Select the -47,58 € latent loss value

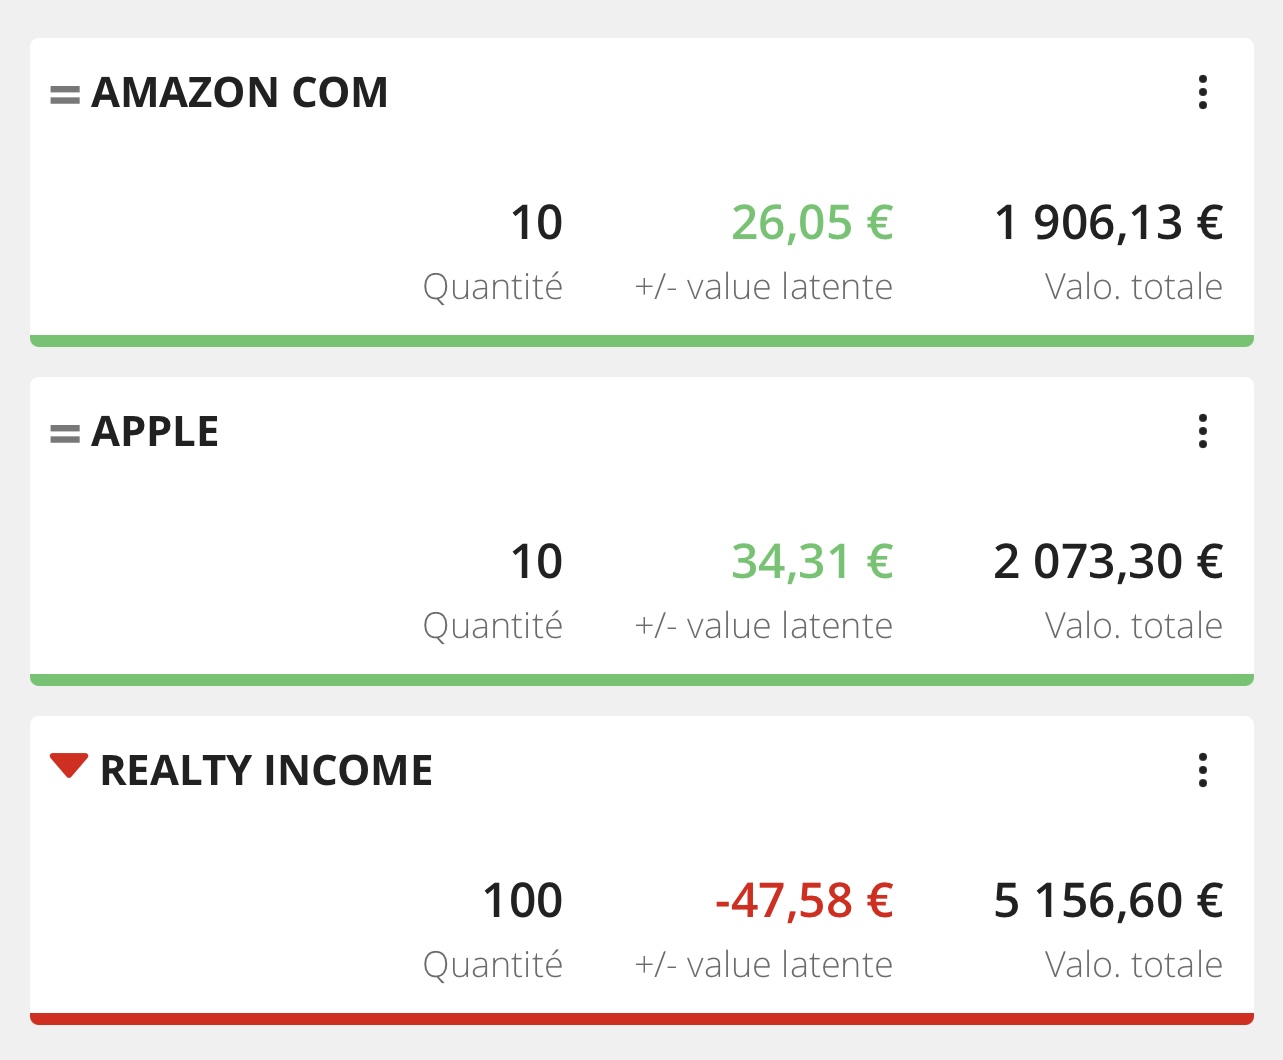tap(804, 900)
